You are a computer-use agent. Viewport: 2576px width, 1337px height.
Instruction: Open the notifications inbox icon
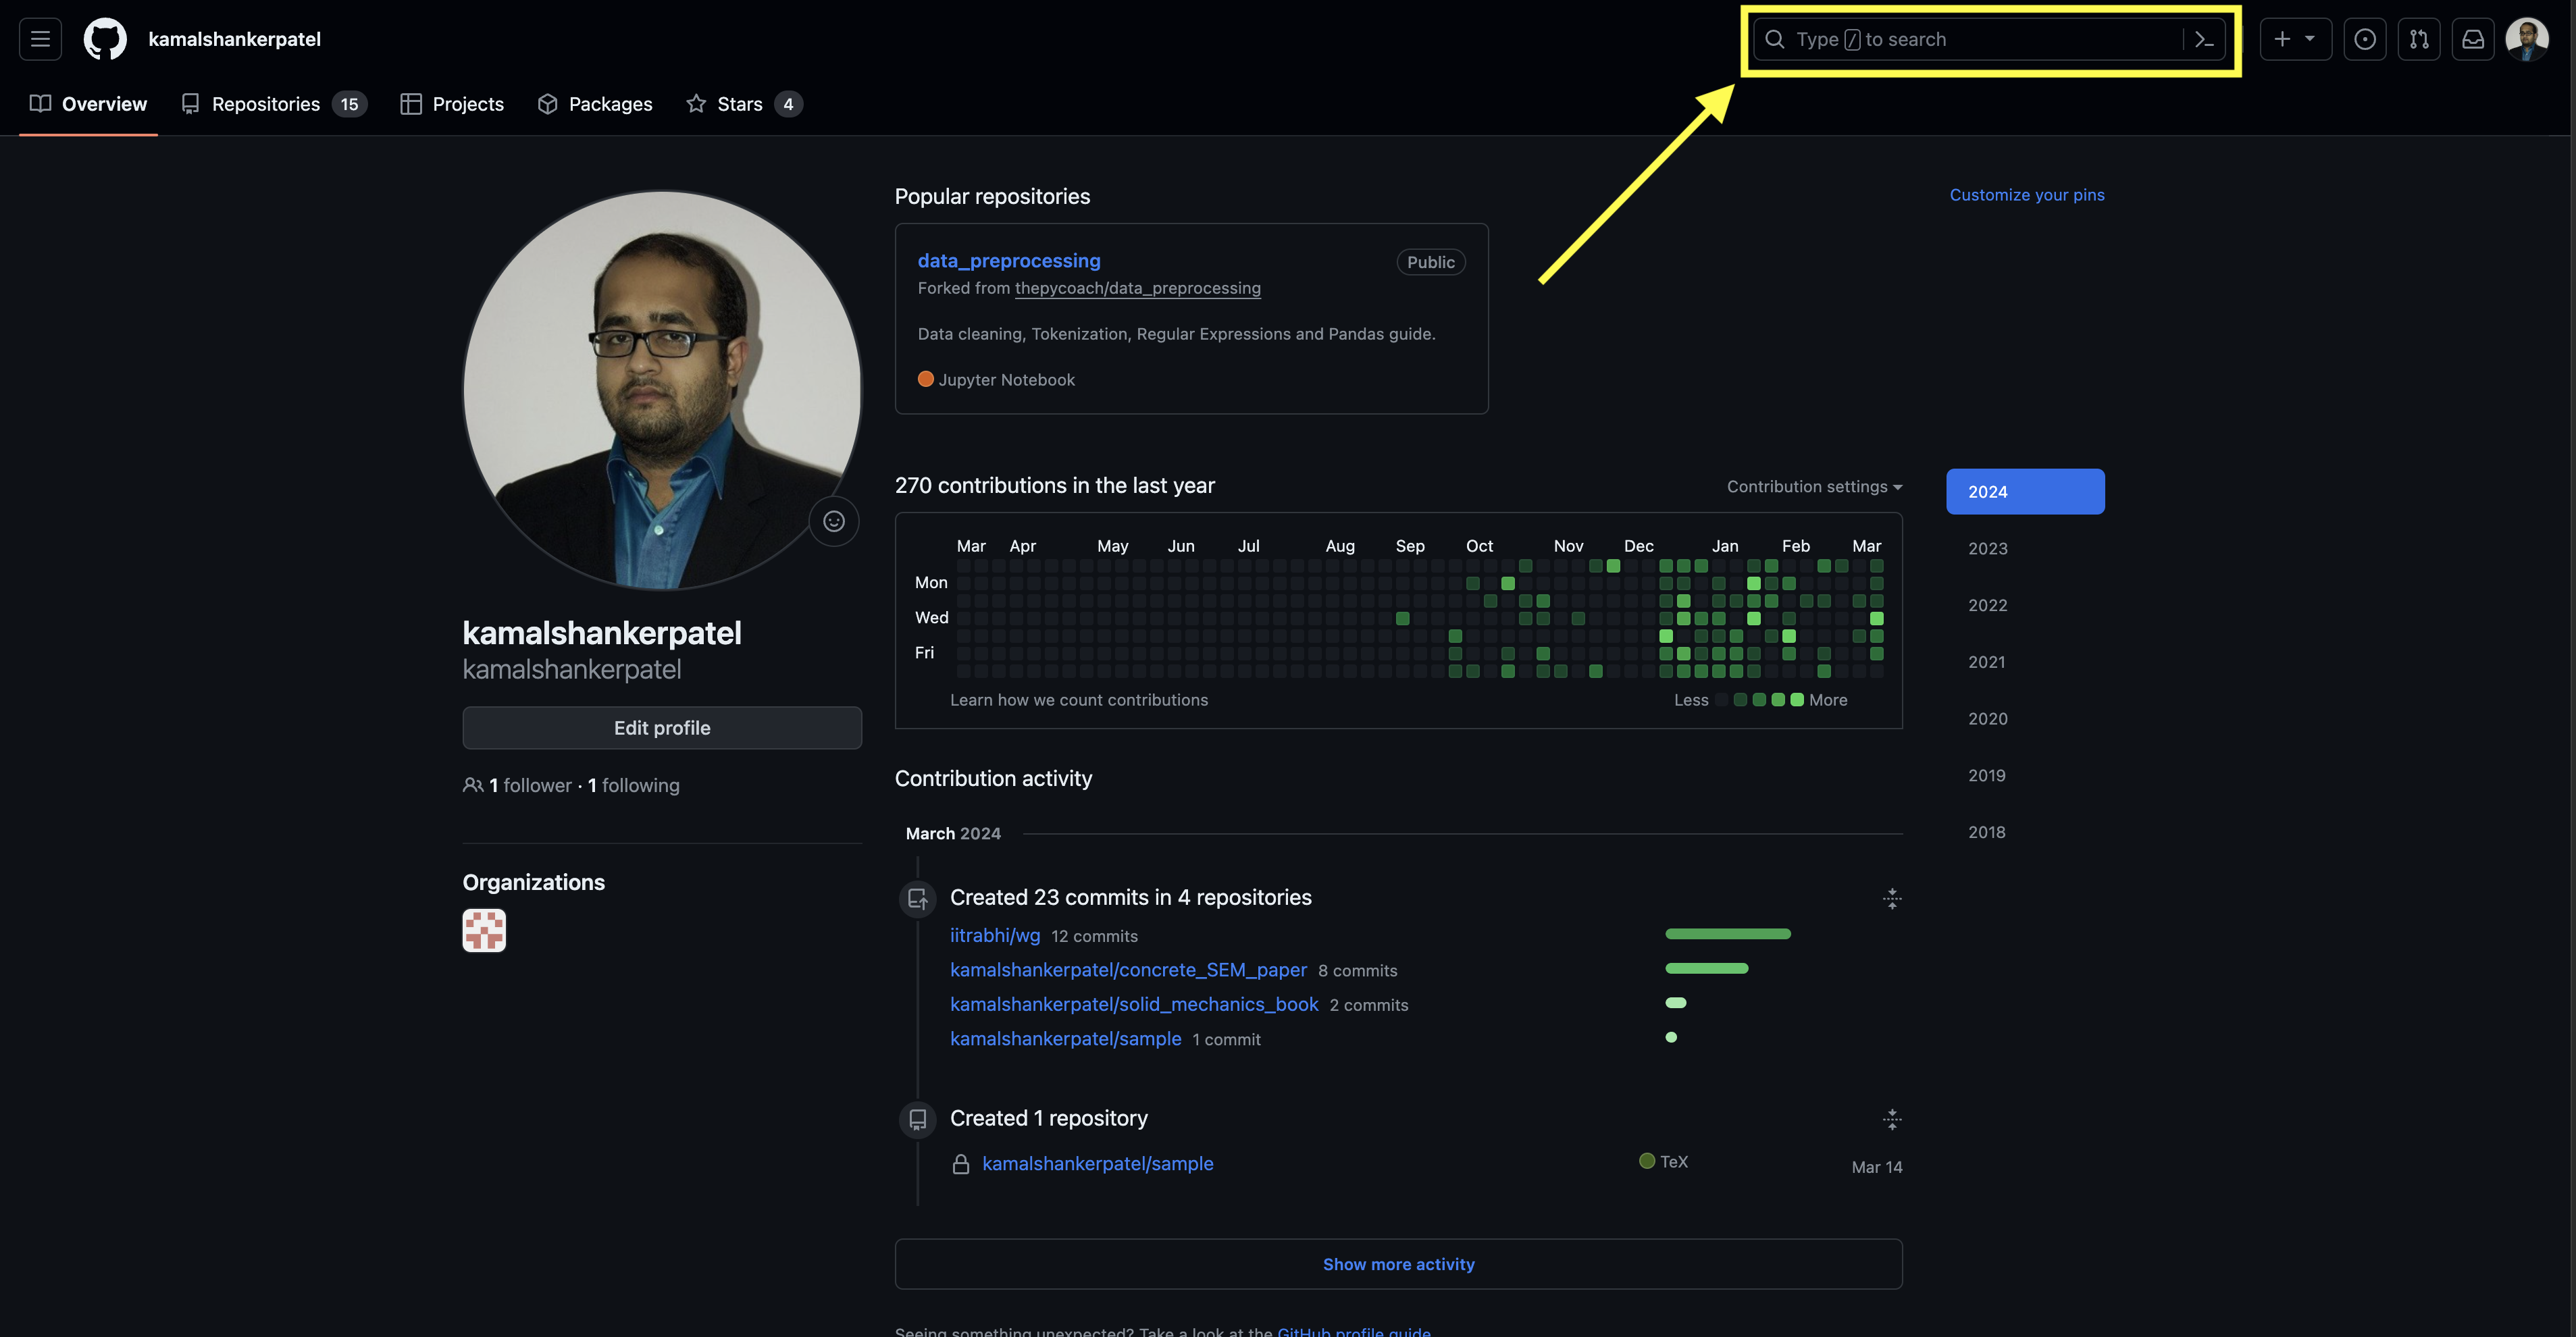coord(2473,39)
